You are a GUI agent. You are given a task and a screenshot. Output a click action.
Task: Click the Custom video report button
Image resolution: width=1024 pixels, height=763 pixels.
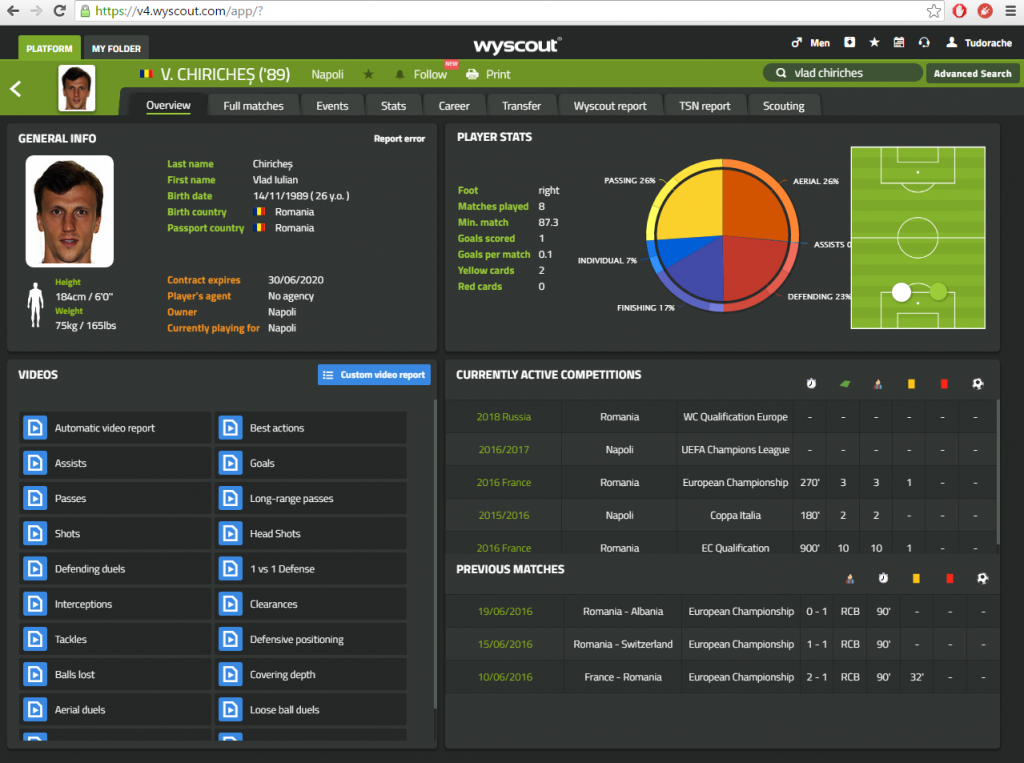[x=374, y=375]
